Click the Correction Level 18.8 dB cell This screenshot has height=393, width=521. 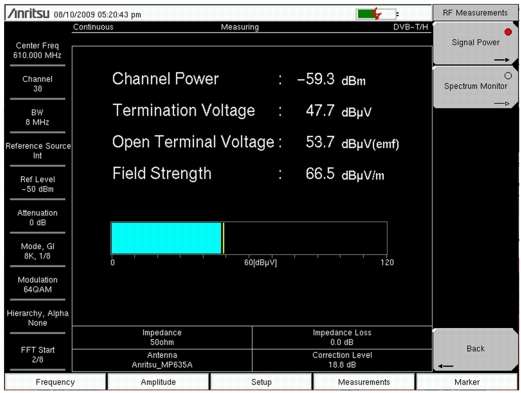click(342, 360)
